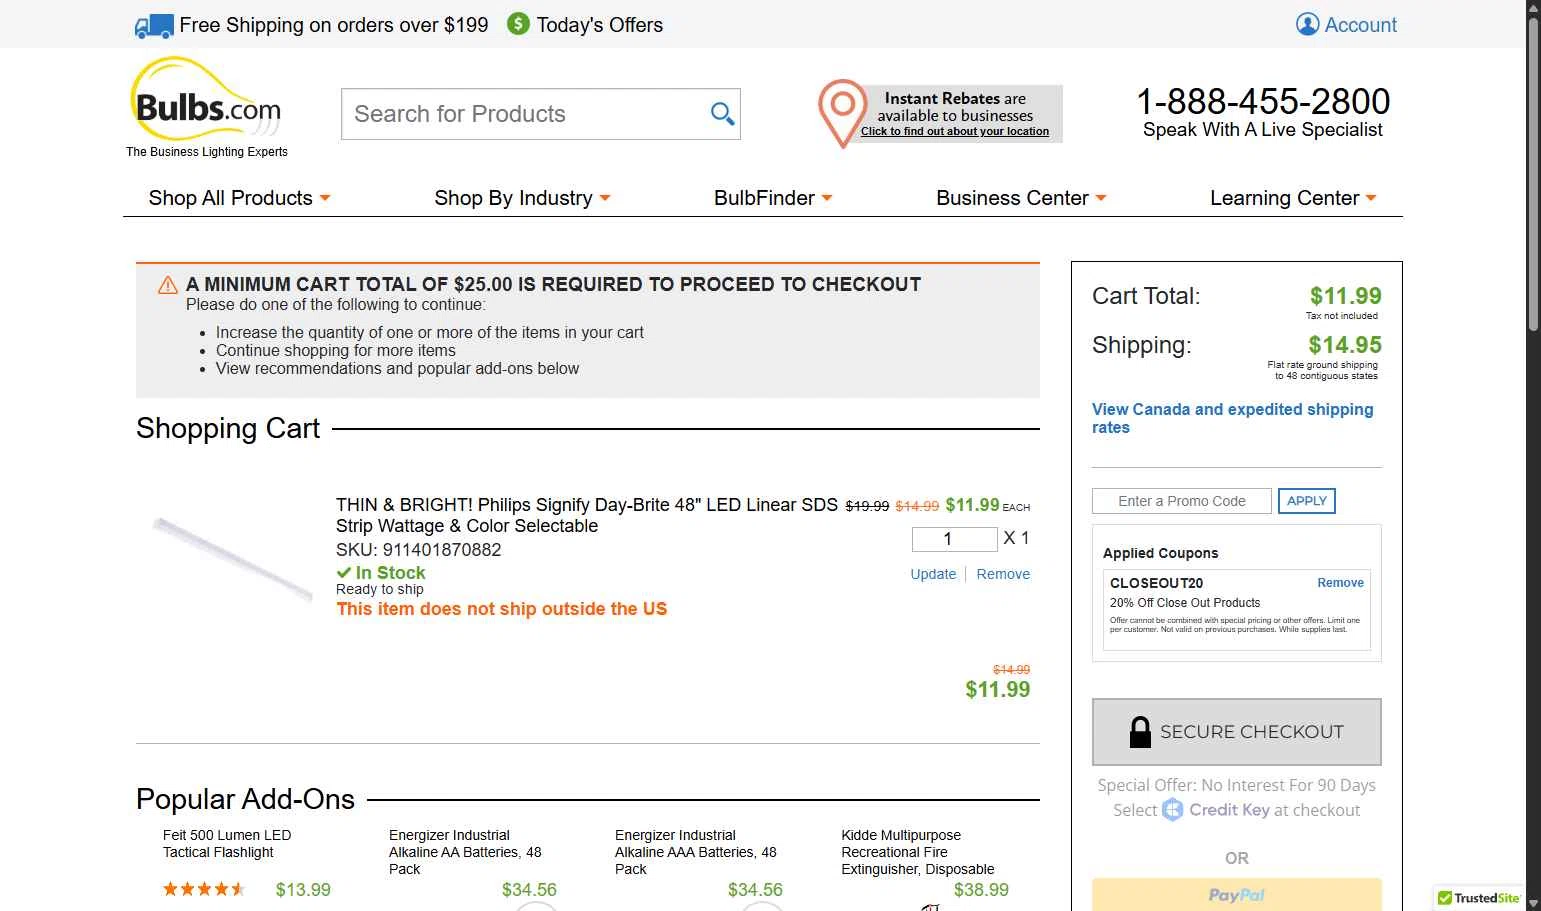Click to find out about your location
Viewport: 1541px width, 911px height.
(x=955, y=131)
